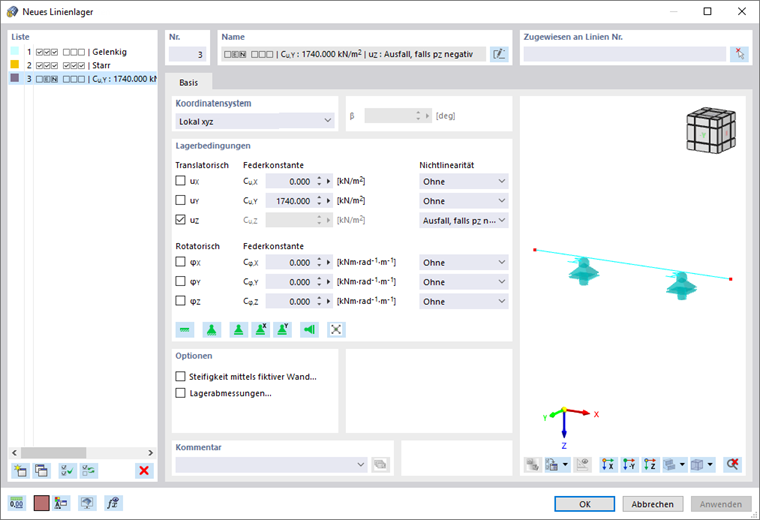The image size is (760, 520).
Task: Click the navigation cube in preview
Action: tap(711, 131)
